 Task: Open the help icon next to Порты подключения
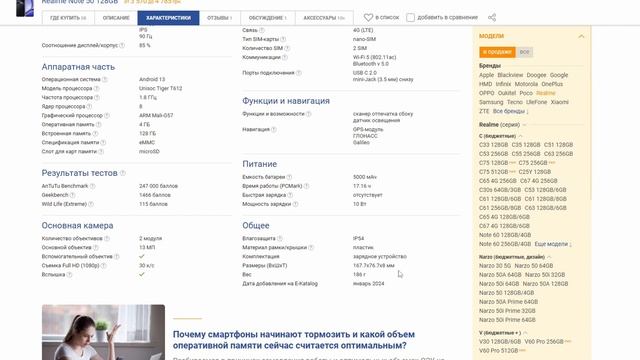click(x=299, y=73)
